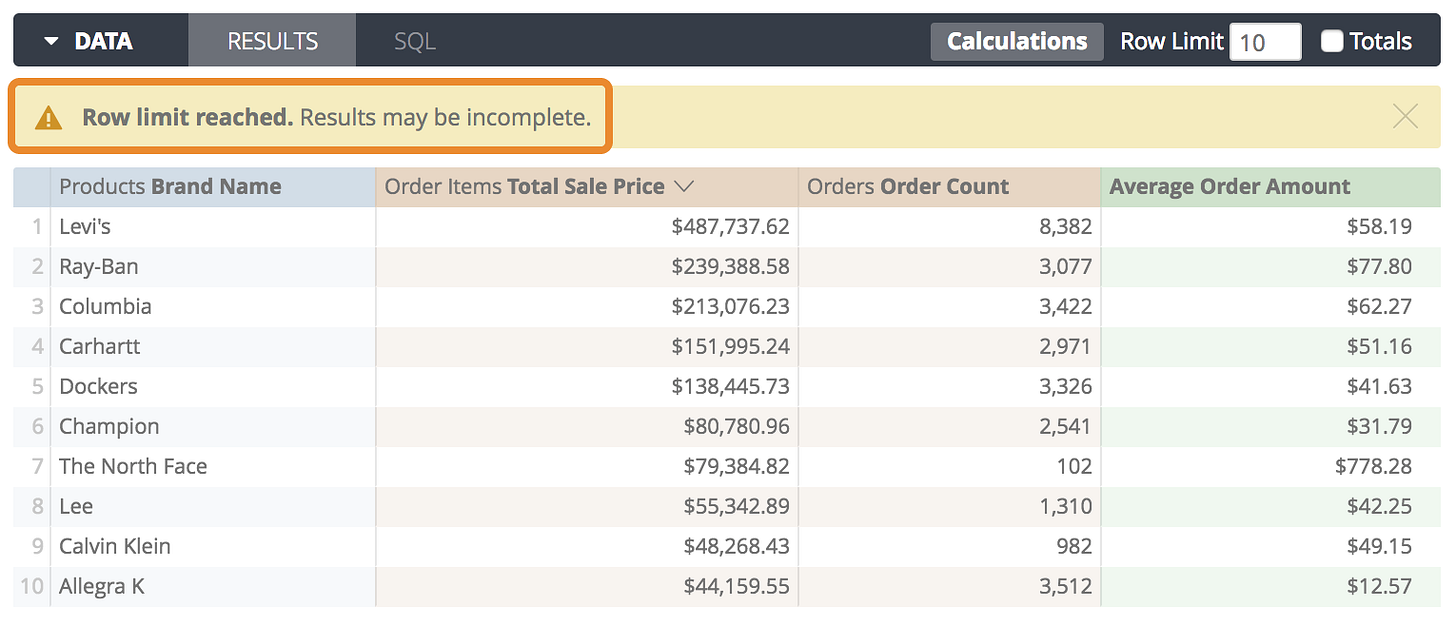This screenshot has width=1456, height=624.
Task: Click The North Face brand cell
Action: (x=213, y=467)
